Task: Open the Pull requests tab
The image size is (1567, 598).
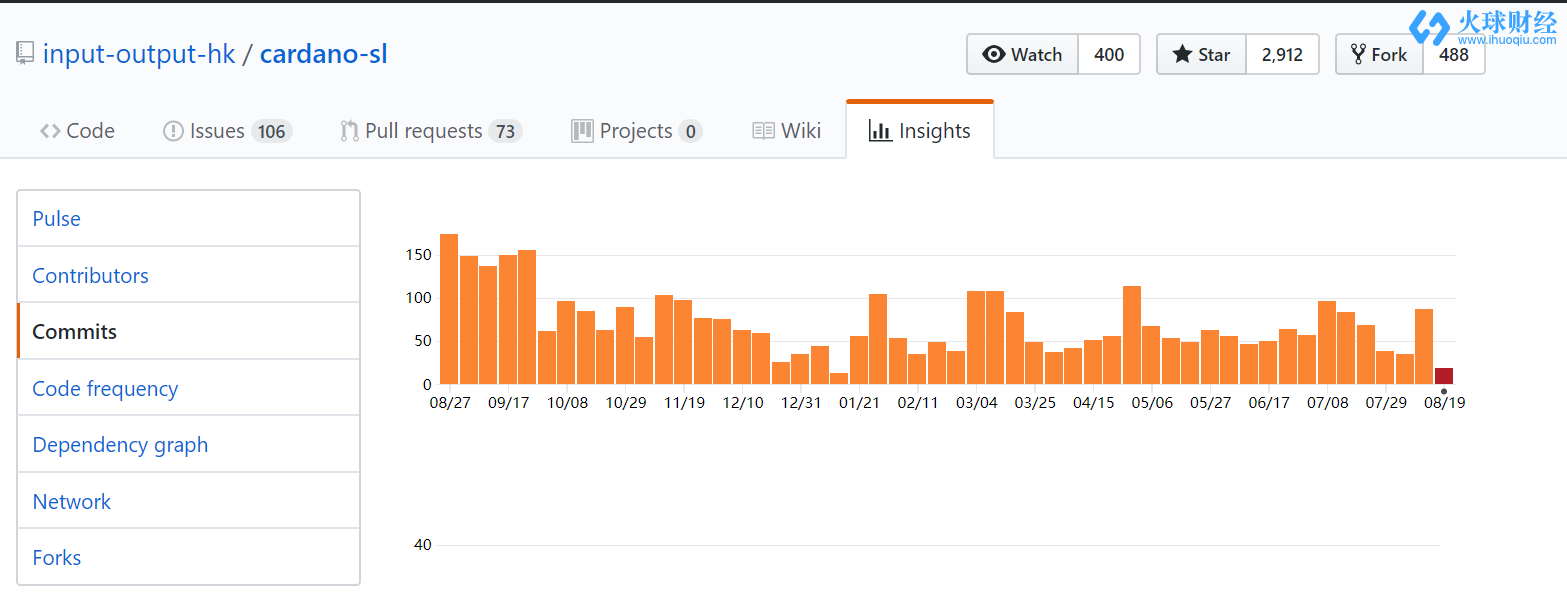Action: 431,131
